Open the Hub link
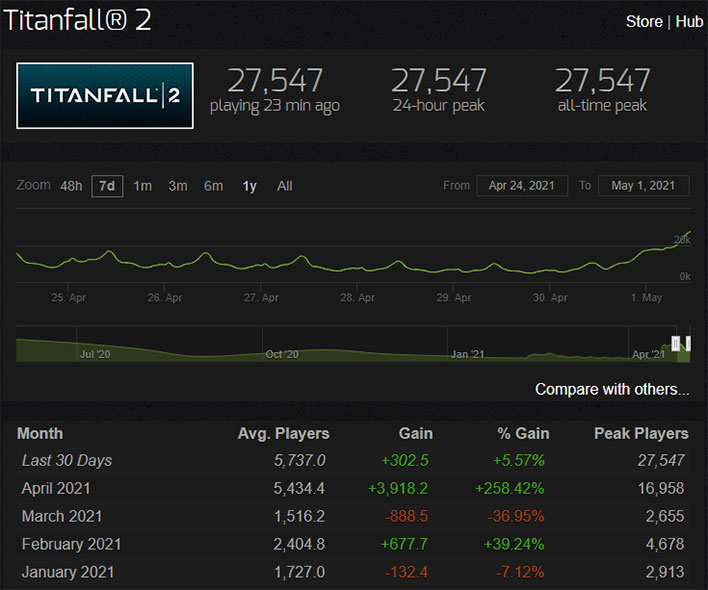The height and width of the screenshot is (590, 708). tap(689, 22)
